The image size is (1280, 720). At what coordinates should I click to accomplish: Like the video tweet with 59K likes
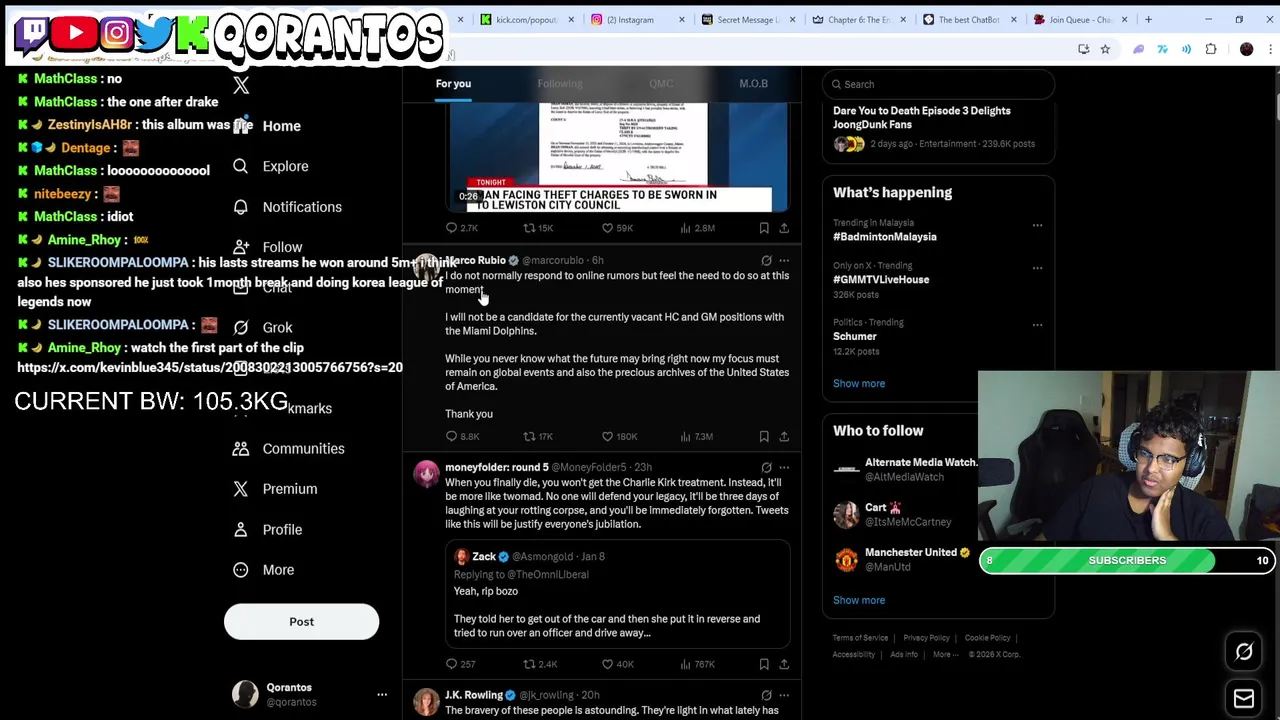pyautogui.click(x=617, y=228)
